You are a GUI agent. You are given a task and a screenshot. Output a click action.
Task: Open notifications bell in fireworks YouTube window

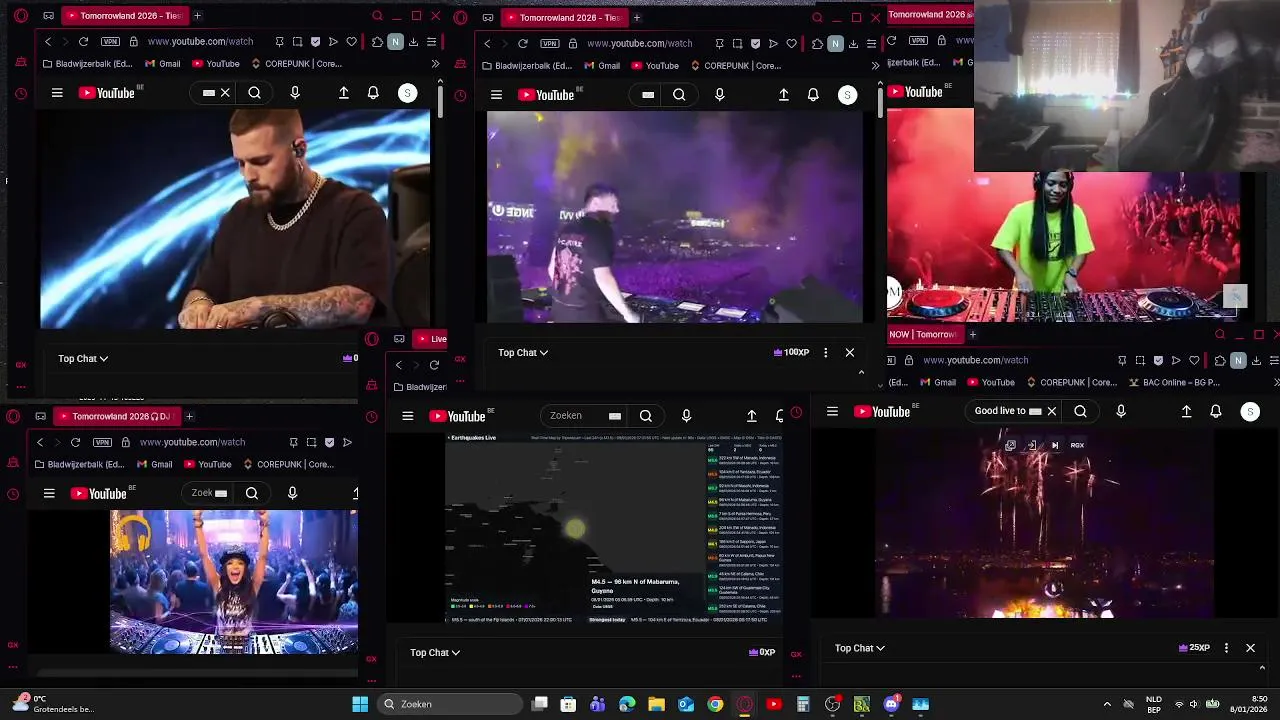[x=1216, y=411]
